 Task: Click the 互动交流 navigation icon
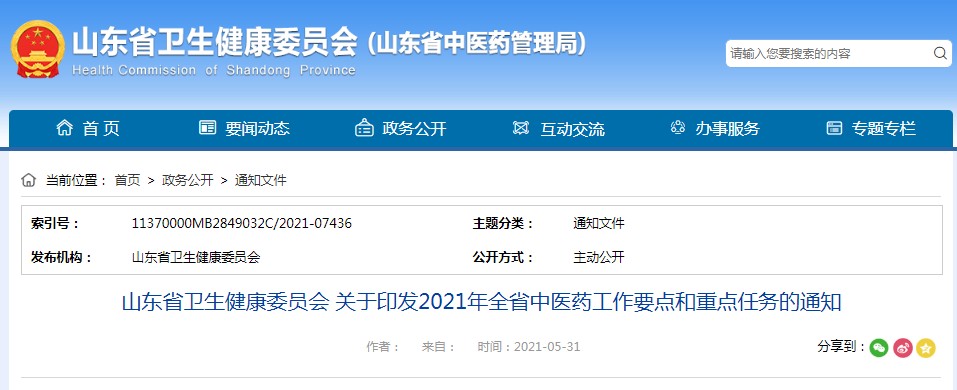tap(521, 128)
